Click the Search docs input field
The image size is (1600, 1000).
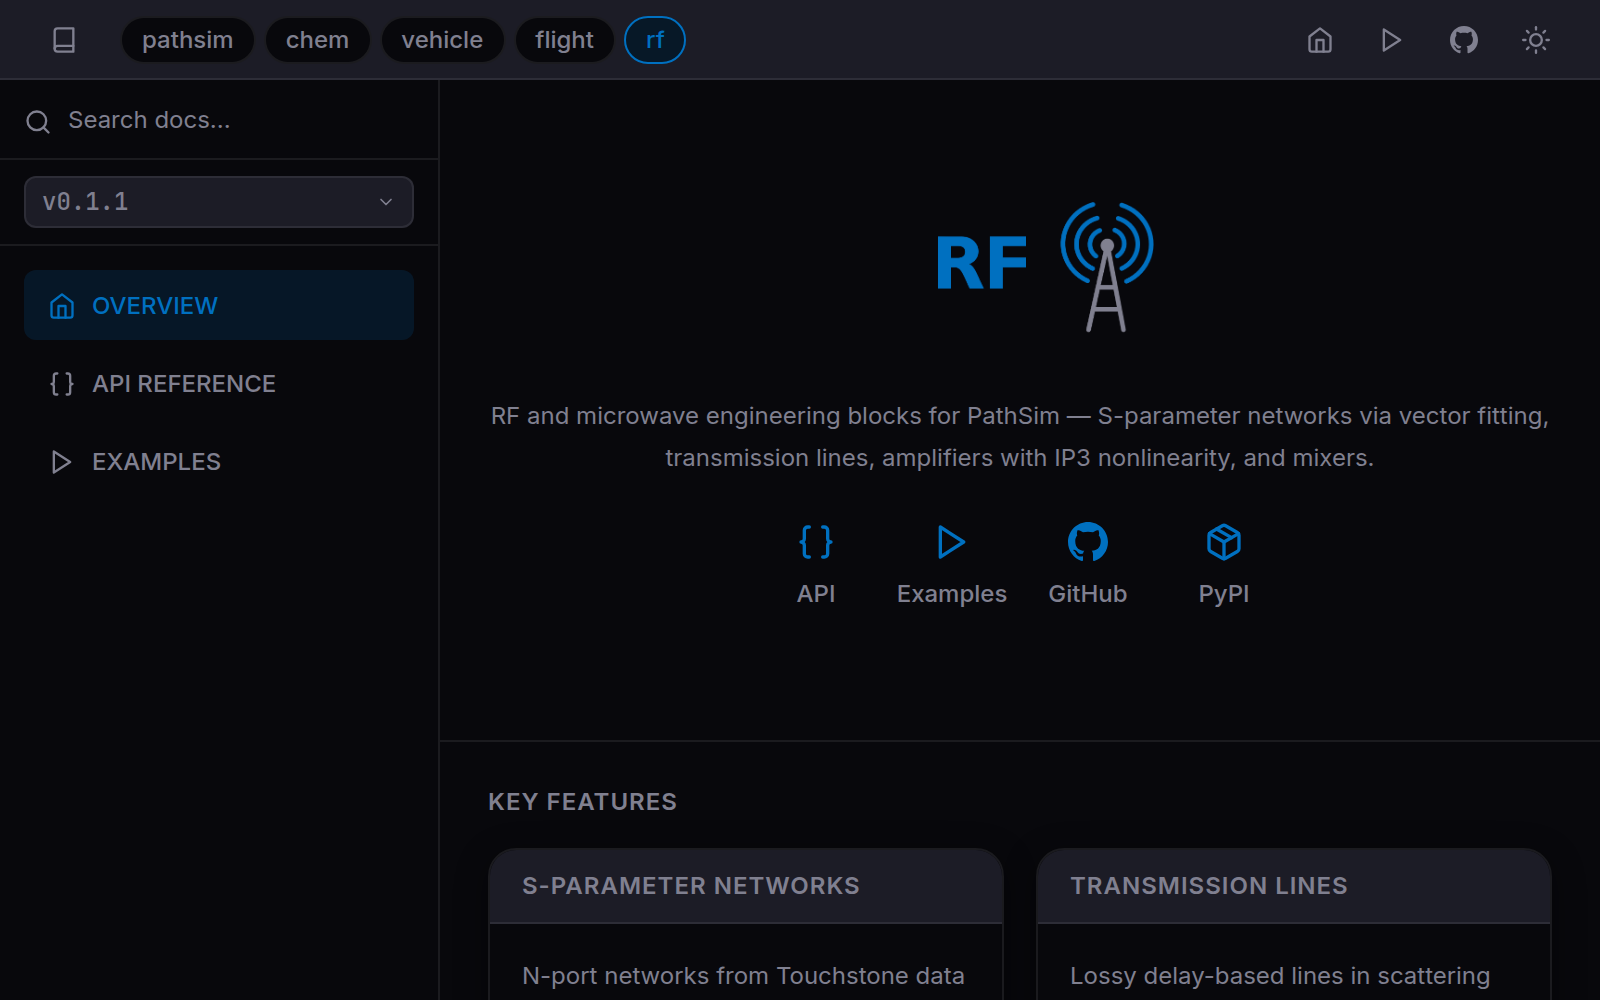(x=149, y=119)
